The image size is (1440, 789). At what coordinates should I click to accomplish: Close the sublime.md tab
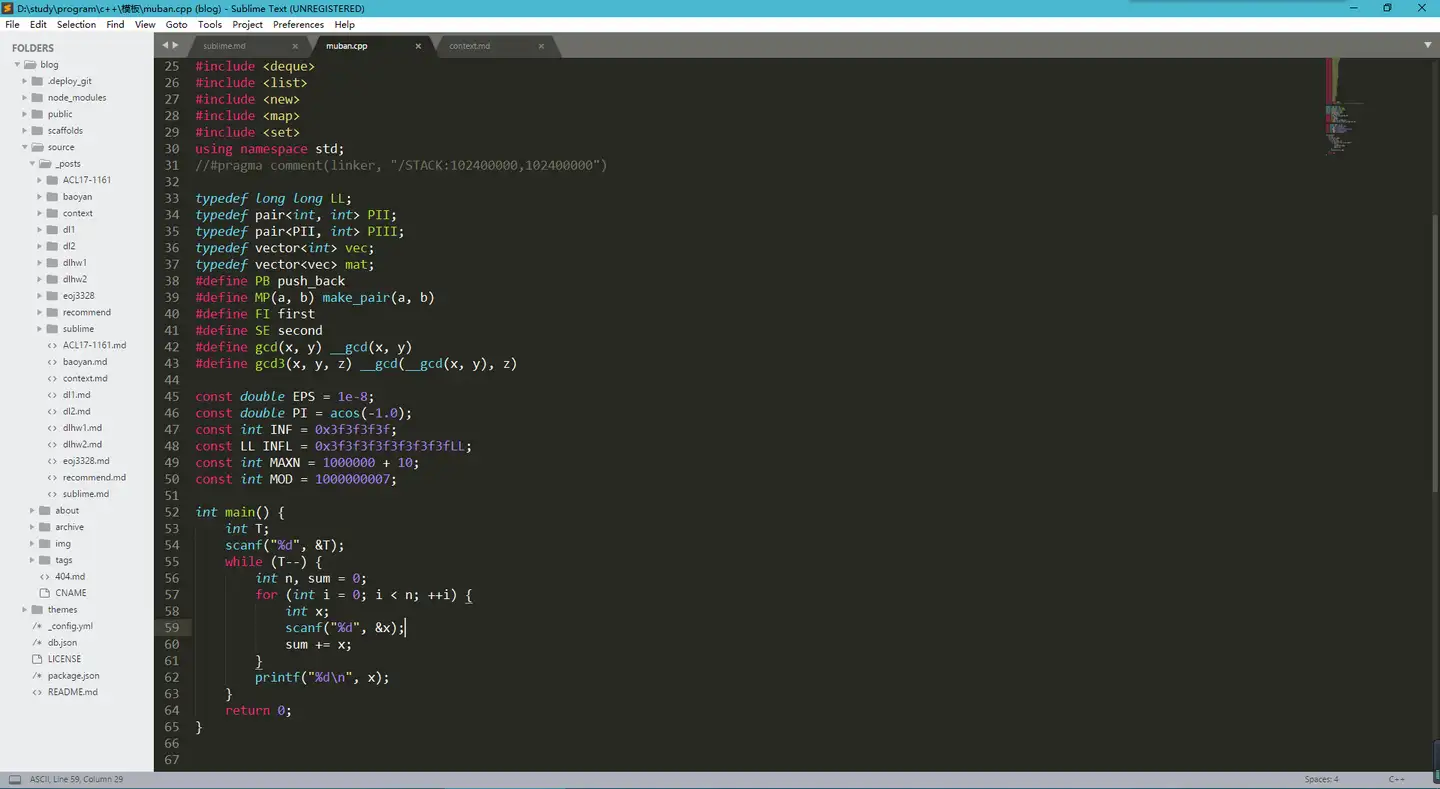coord(295,46)
